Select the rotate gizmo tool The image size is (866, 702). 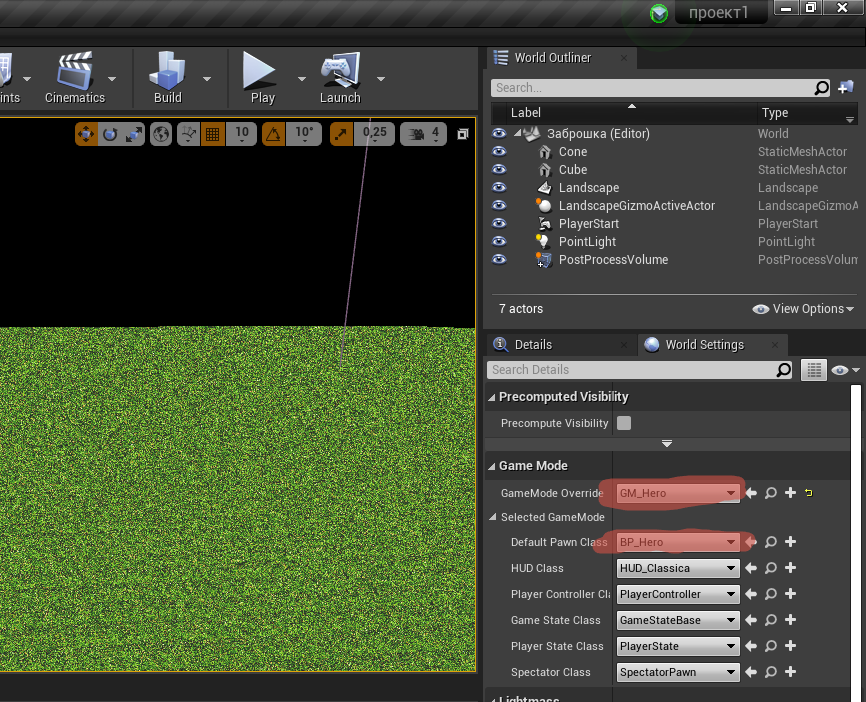tap(110, 134)
